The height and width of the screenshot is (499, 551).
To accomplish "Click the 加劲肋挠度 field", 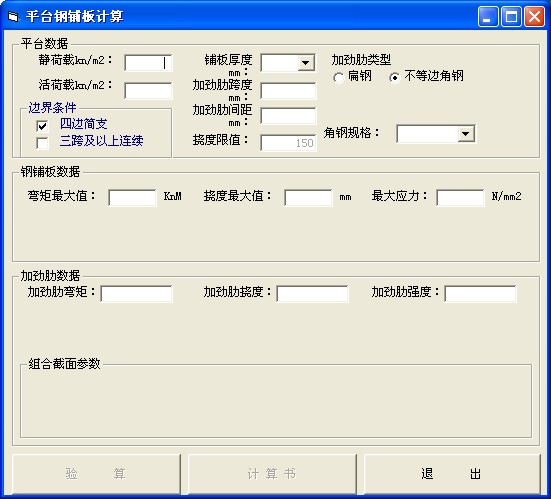I will pos(312,293).
